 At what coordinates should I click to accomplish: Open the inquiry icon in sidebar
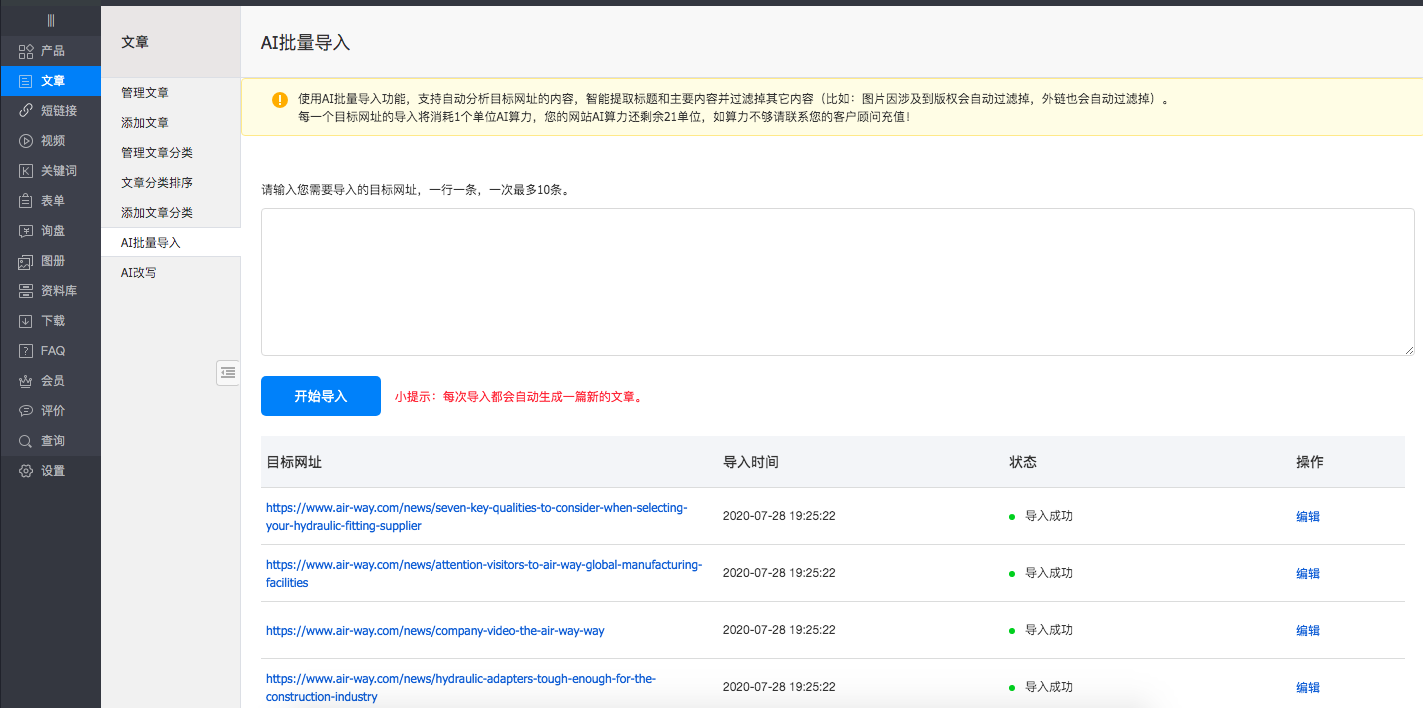pyautogui.click(x=26, y=231)
